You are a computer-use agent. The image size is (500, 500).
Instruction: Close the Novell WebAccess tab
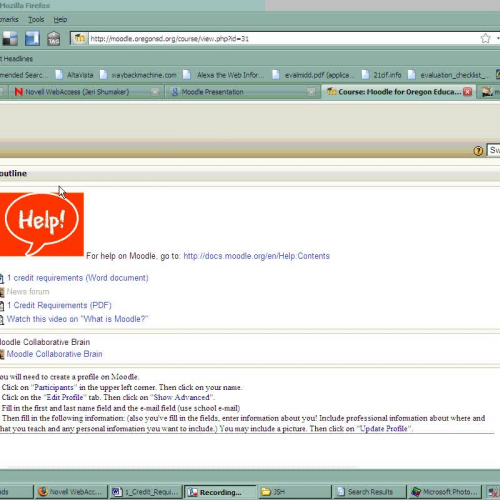tap(155, 92)
